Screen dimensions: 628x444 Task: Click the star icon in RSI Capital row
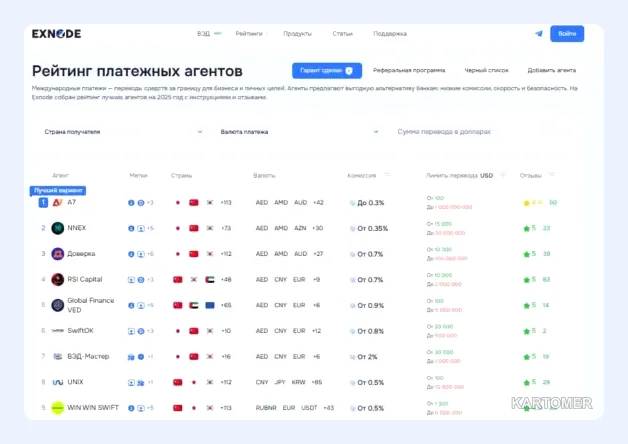[526, 280]
